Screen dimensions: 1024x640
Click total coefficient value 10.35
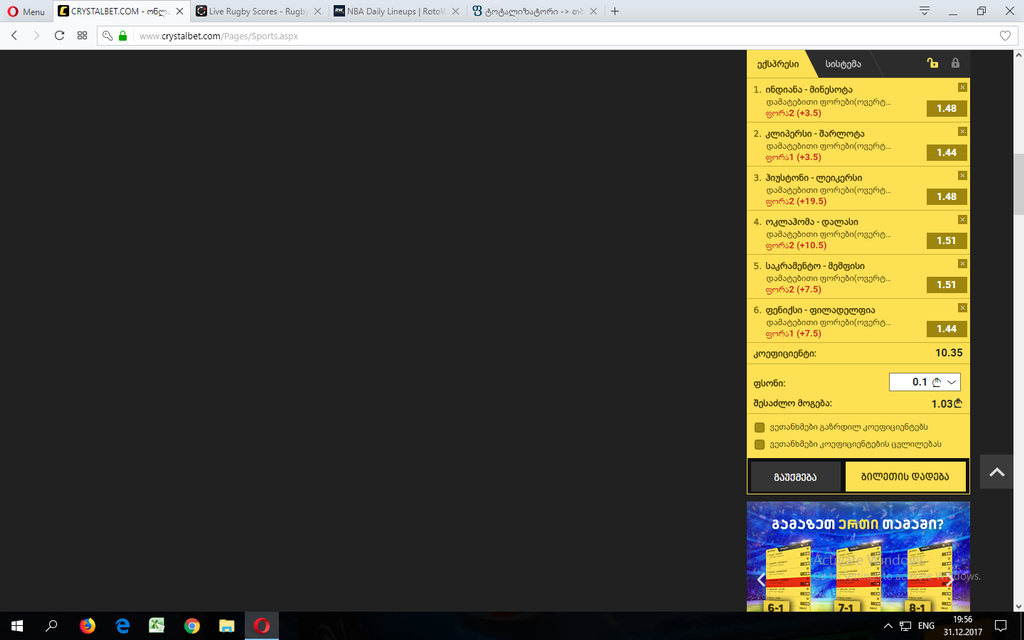pyautogui.click(x=949, y=353)
